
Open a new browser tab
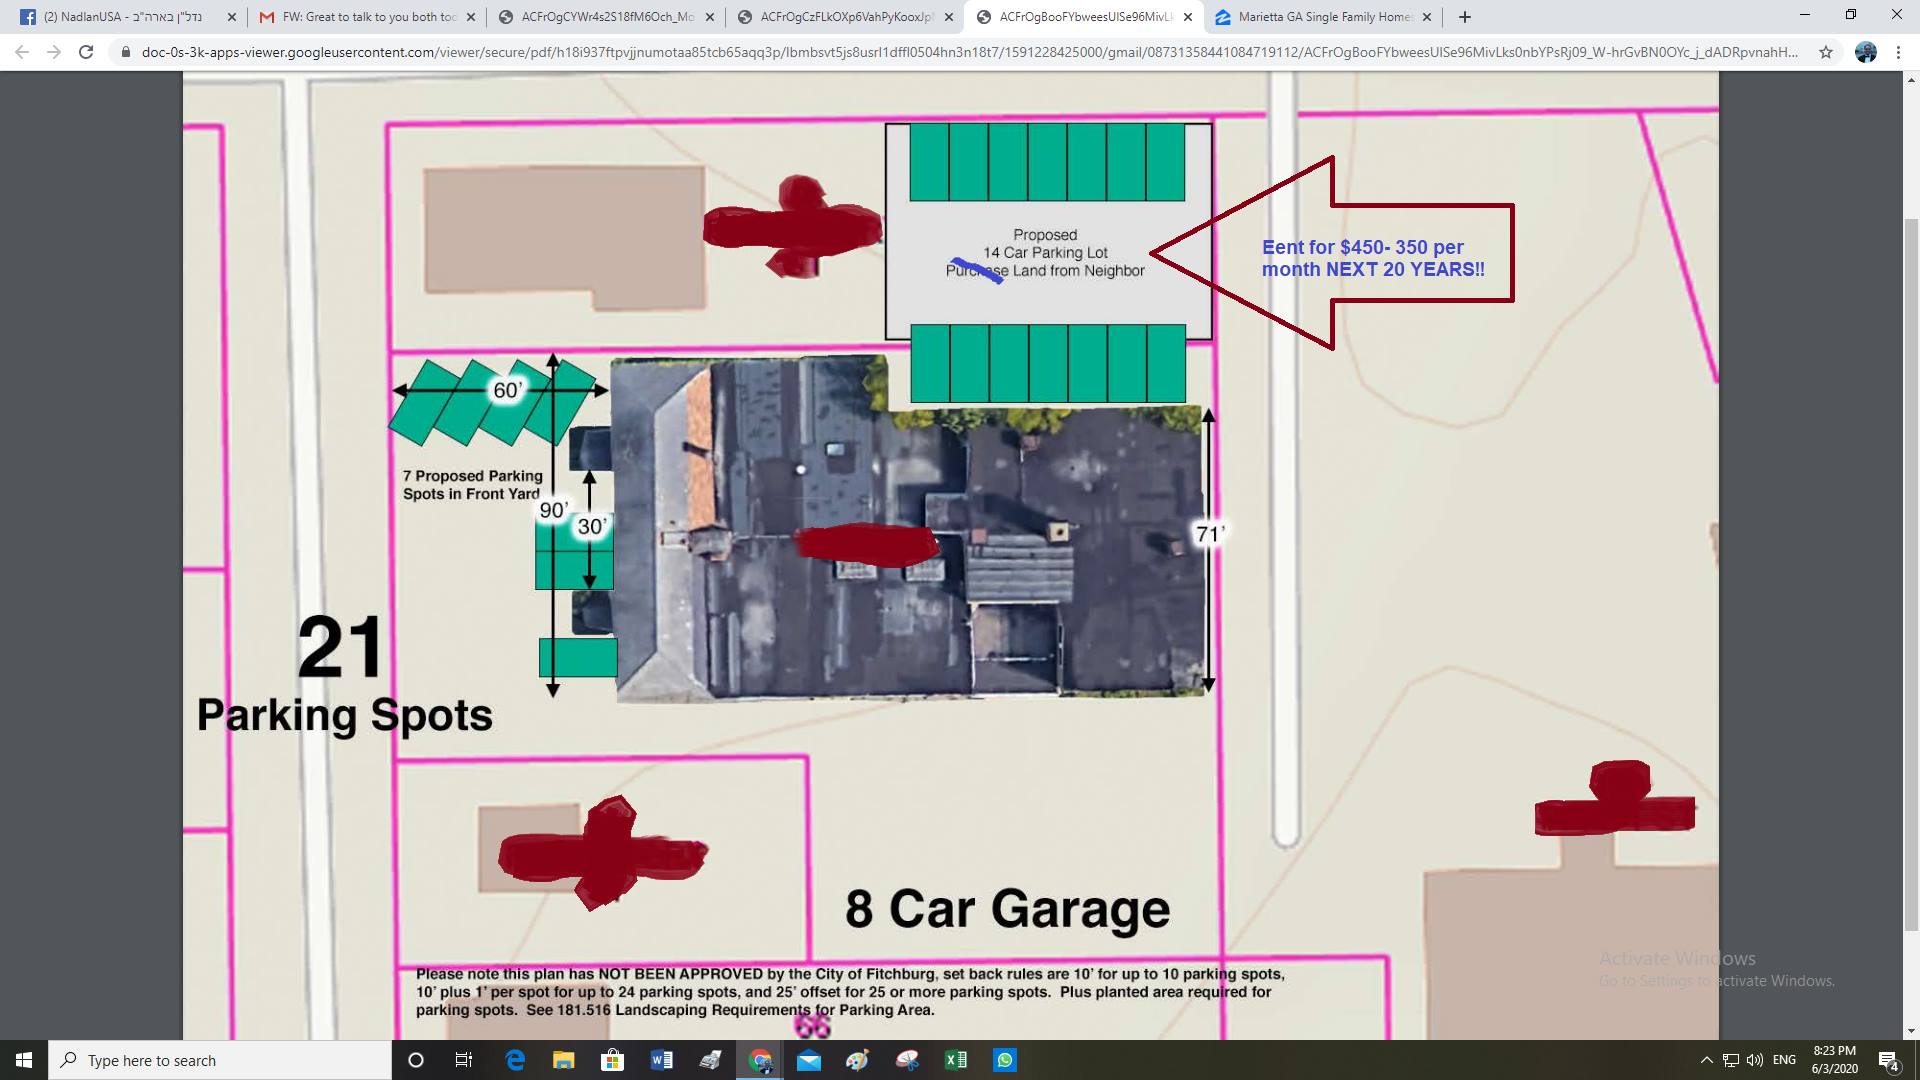coord(1465,17)
